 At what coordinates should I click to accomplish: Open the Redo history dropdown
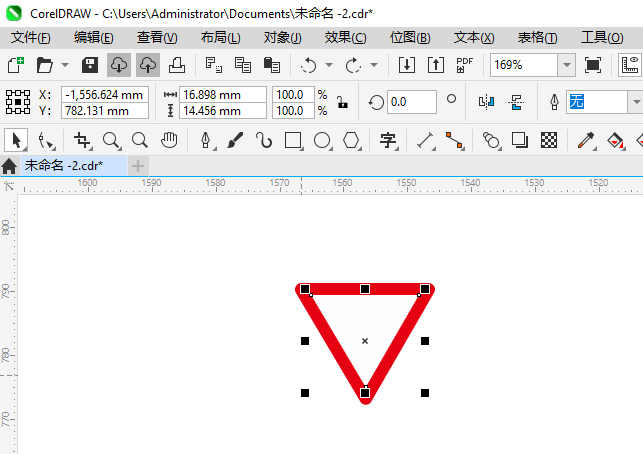point(374,65)
